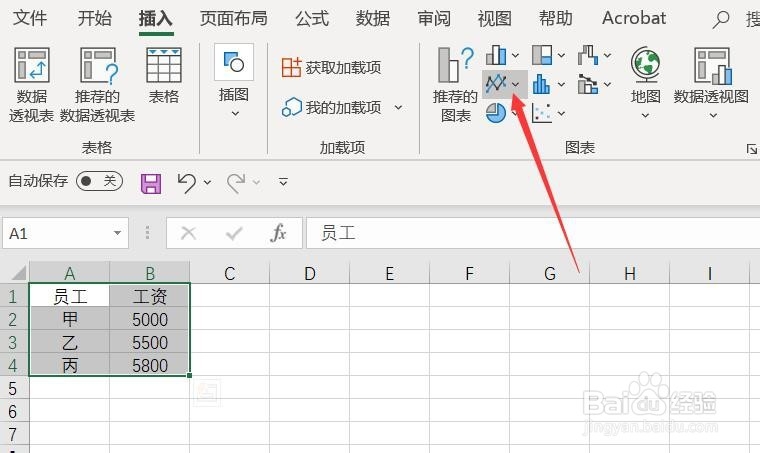Expand the 我的加载项 dropdown arrow
The height and width of the screenshot is (453, 760).
point(398,107)
